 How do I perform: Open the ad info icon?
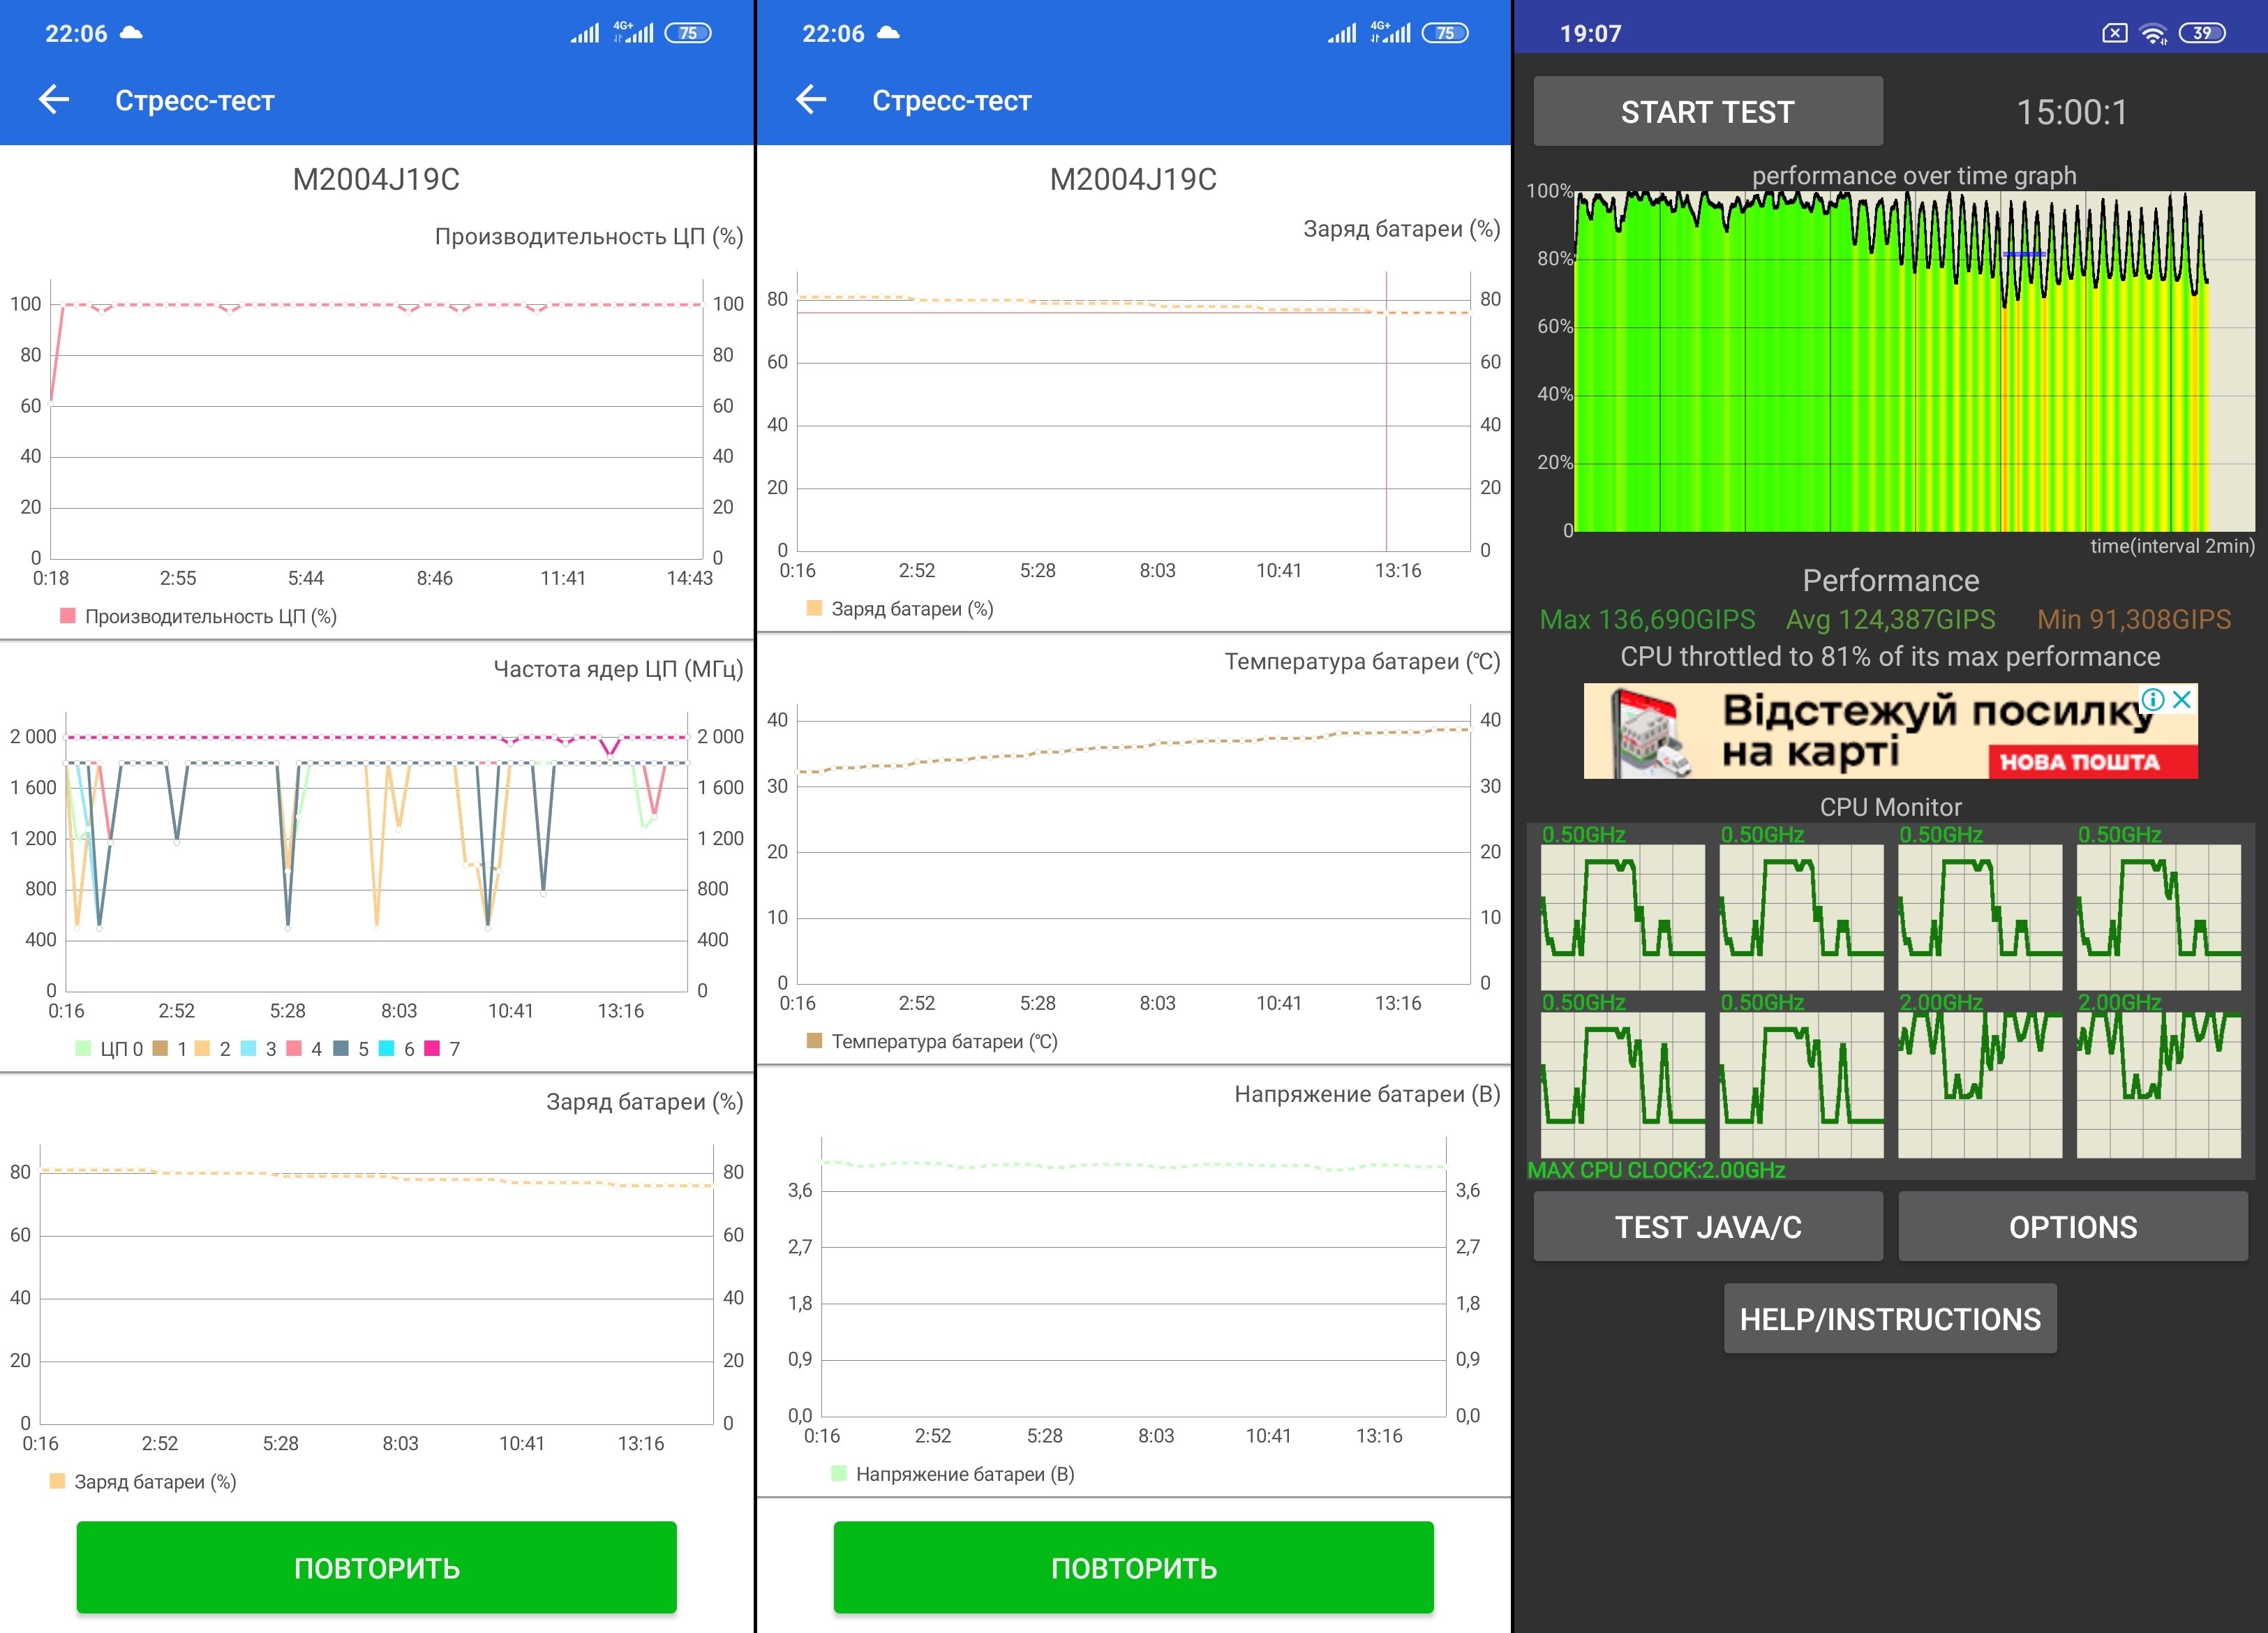2153,699
